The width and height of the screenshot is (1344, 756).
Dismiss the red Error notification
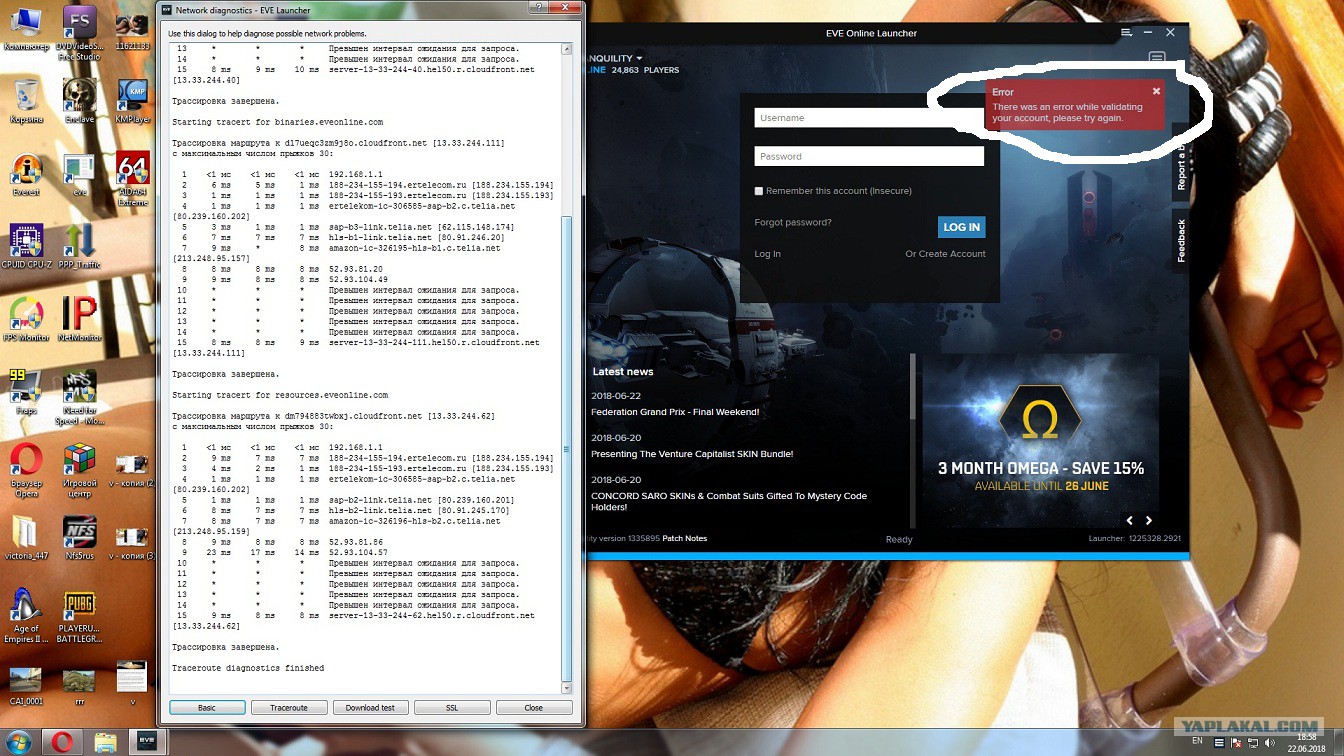(1156, 91)
